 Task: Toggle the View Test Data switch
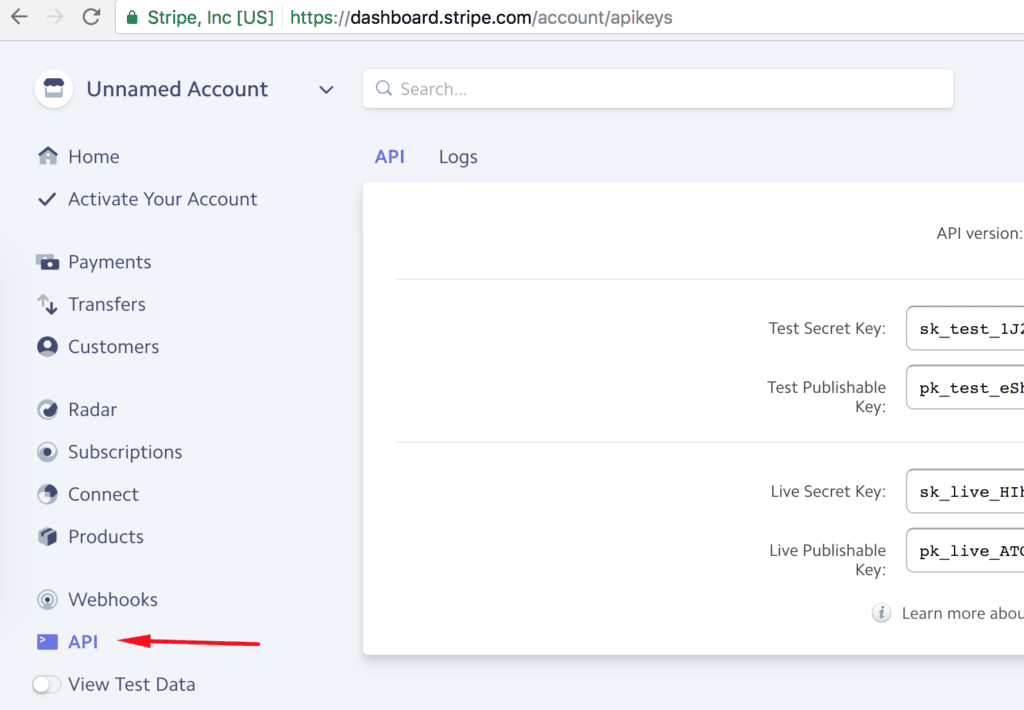pos(46,684)
